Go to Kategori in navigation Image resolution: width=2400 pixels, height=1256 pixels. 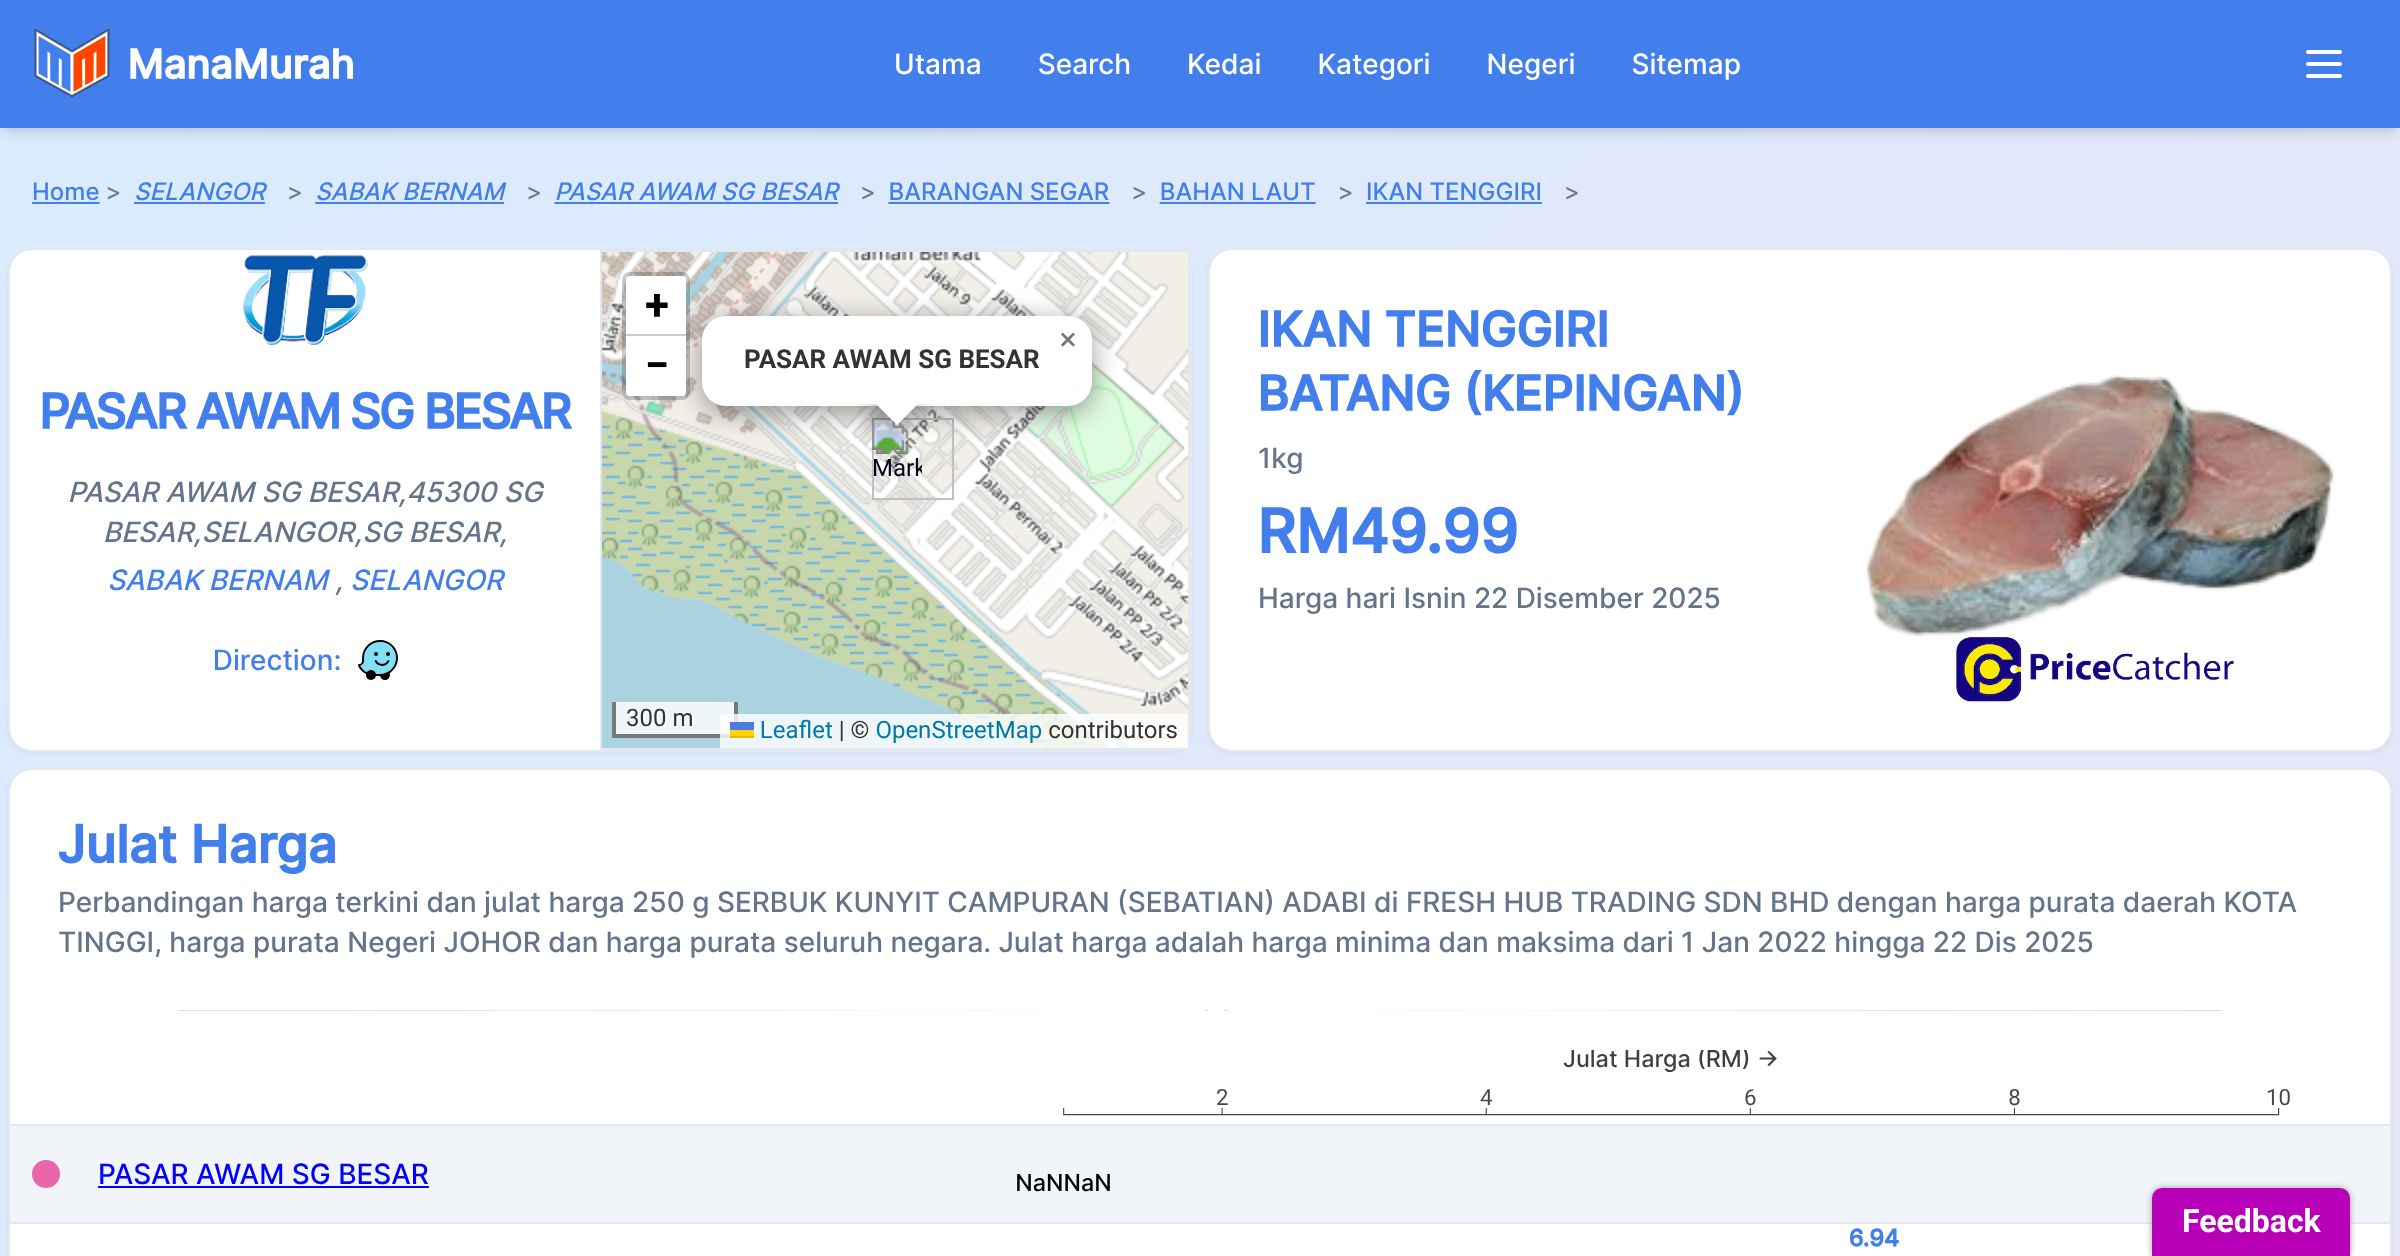[x=1373, y=64]
